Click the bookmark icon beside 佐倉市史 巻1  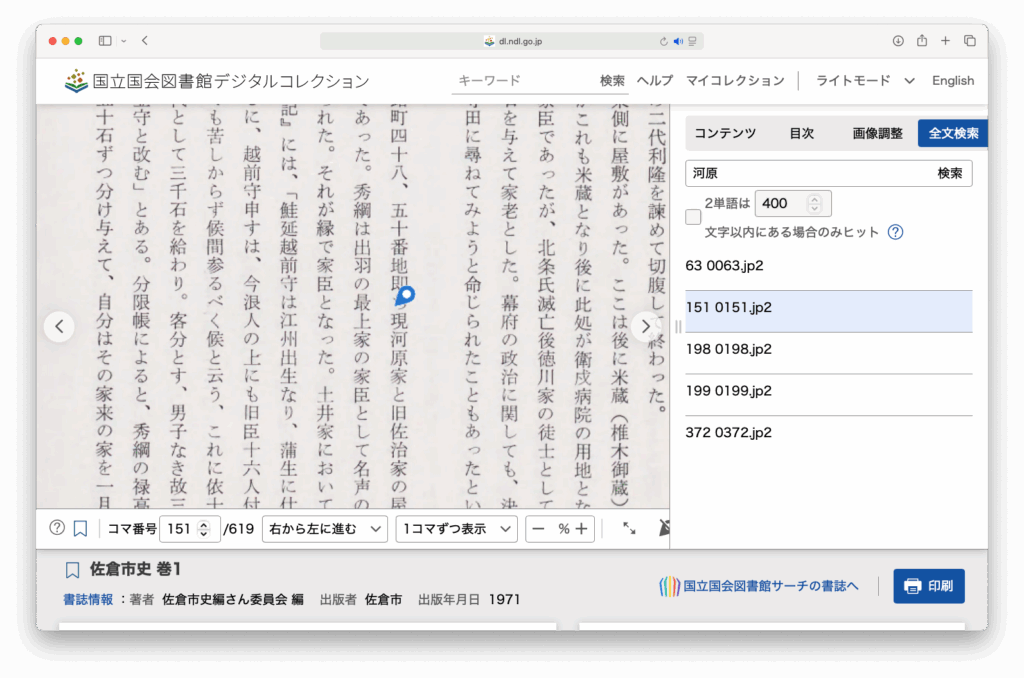(72, 570)
